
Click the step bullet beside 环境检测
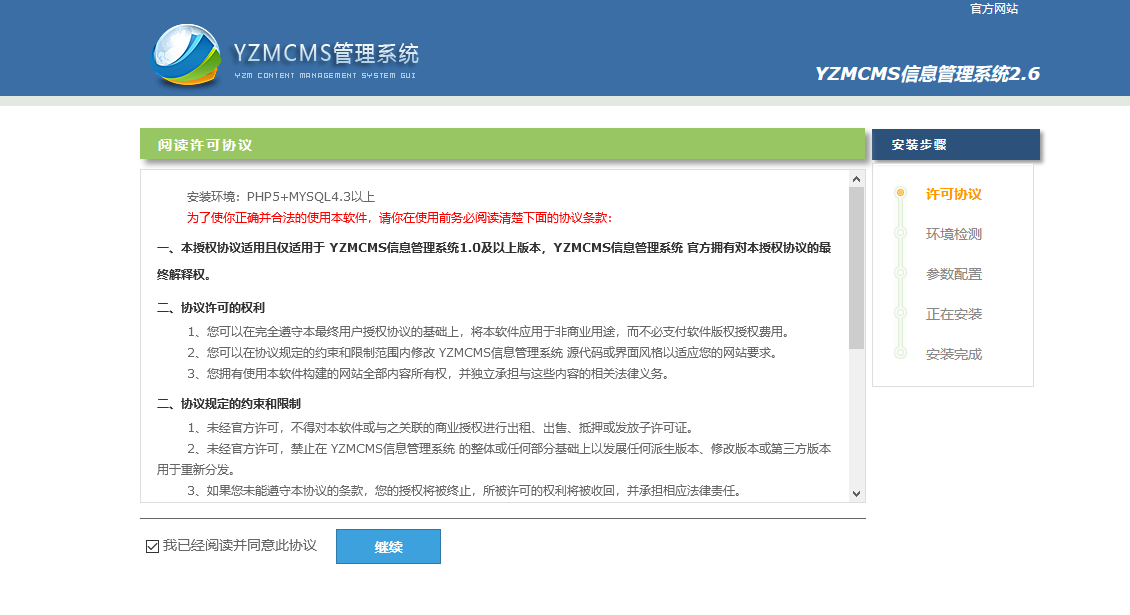tap(900, 234)
